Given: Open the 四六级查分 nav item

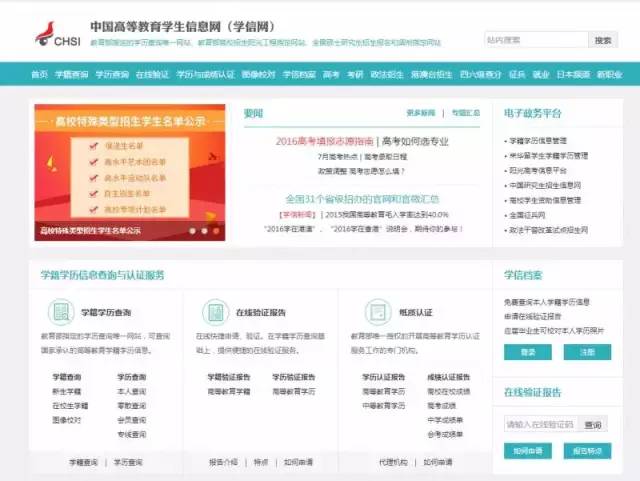Looking at the screenshot, I should coord(480,74).
